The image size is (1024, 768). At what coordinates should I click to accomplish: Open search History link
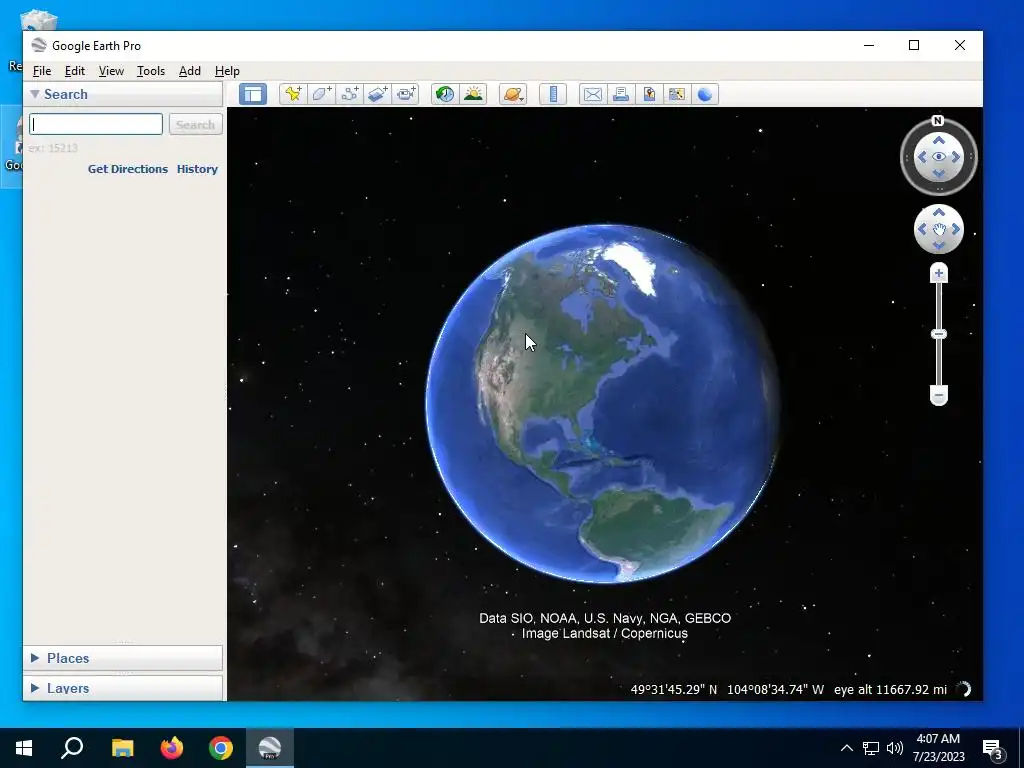197,168
